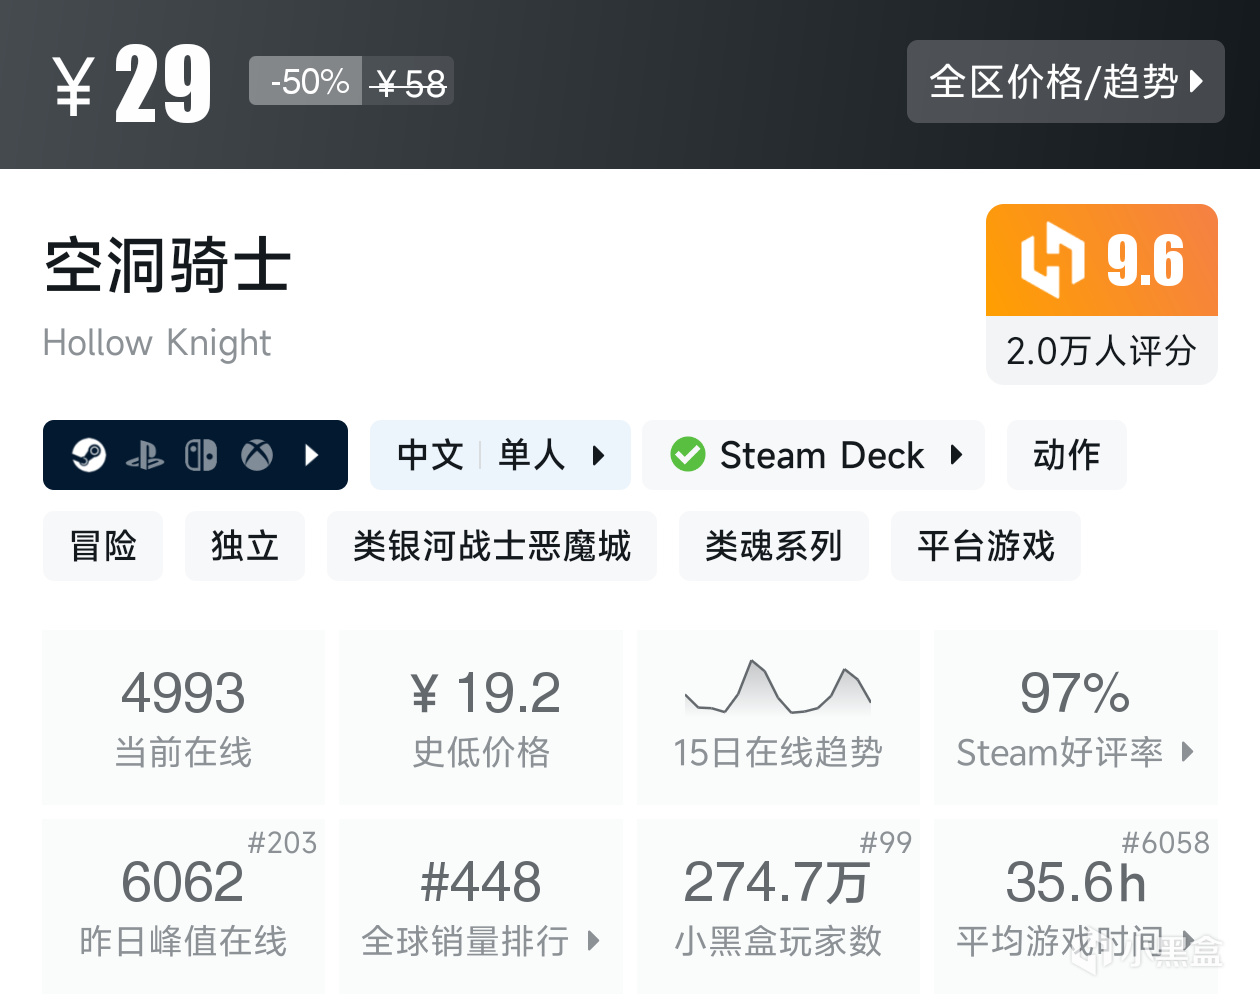The width and height of the screenshot is (1260, 1000).
Task: Click the original price ¥58
Action: tap(408, 83)
